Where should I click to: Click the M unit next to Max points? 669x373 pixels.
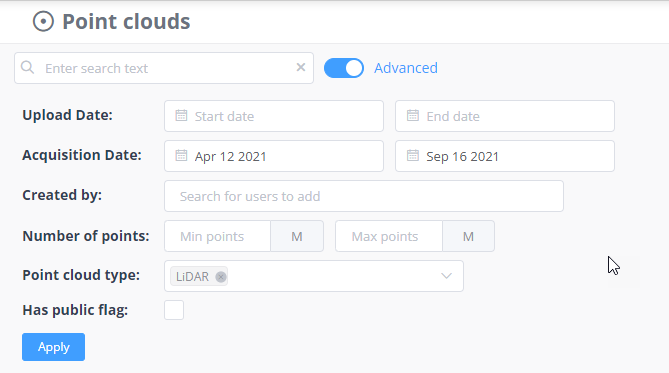pos(468,236)
